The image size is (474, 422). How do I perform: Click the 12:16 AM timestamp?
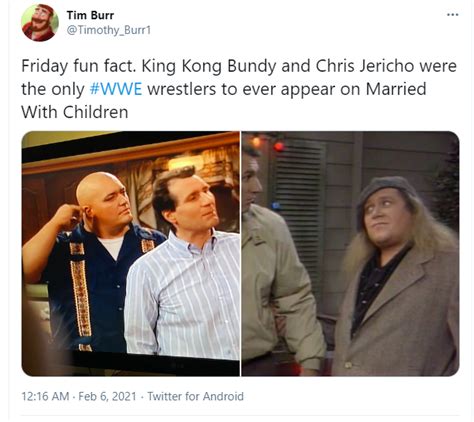point(45,396)
